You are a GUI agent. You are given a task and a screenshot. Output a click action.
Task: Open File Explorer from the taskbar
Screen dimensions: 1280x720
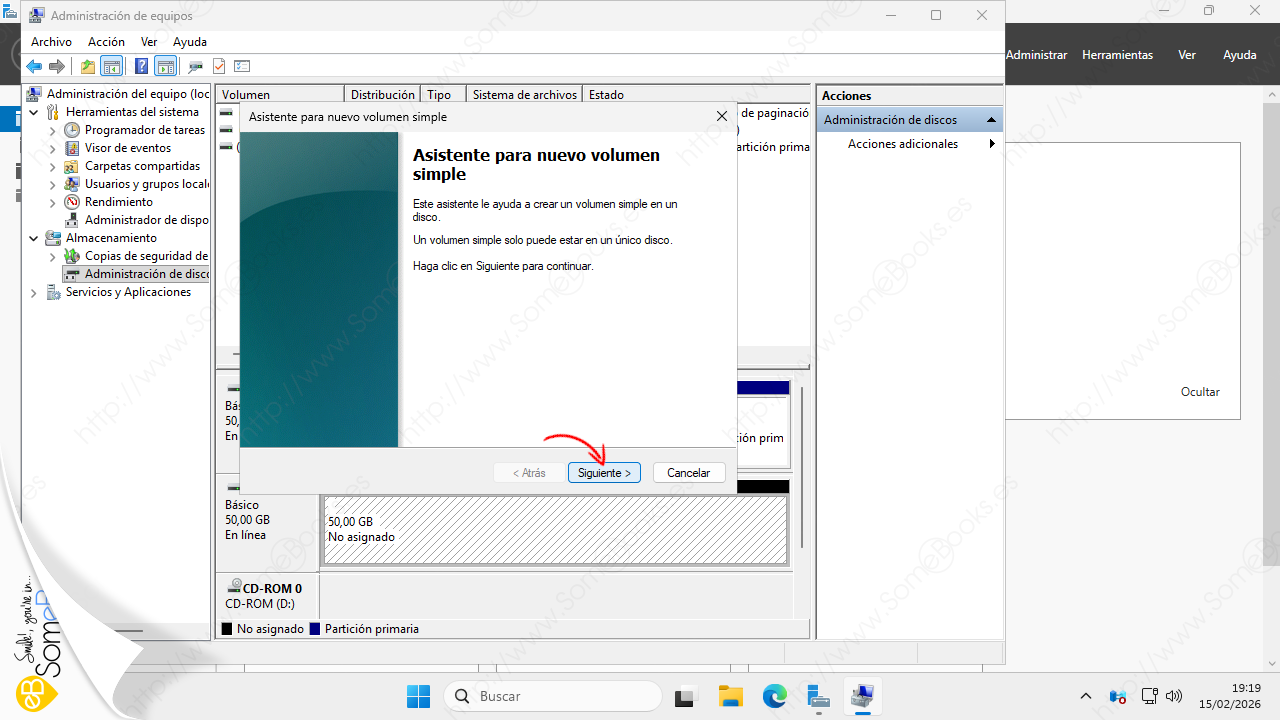pyautogui.click(x=731, y=696)
